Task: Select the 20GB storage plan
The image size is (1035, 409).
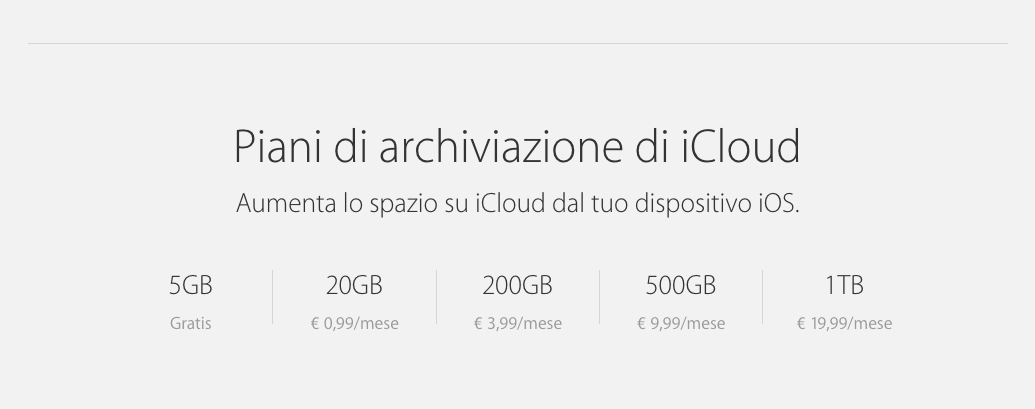Action: pos(354,286)
